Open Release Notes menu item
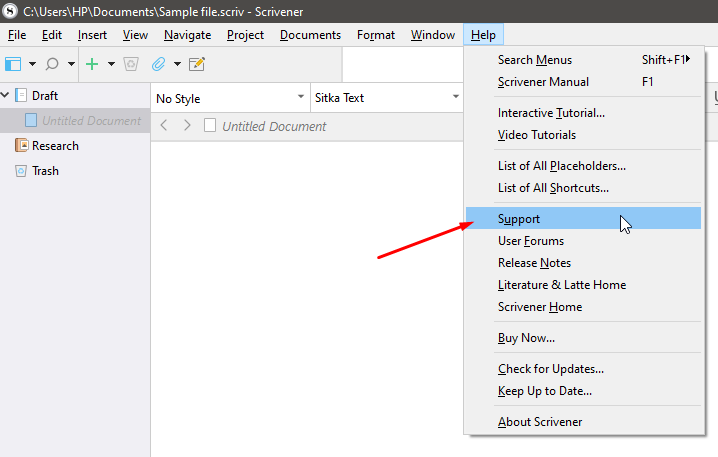The height and width of the screenshot is (457, 718). point(583,263)
